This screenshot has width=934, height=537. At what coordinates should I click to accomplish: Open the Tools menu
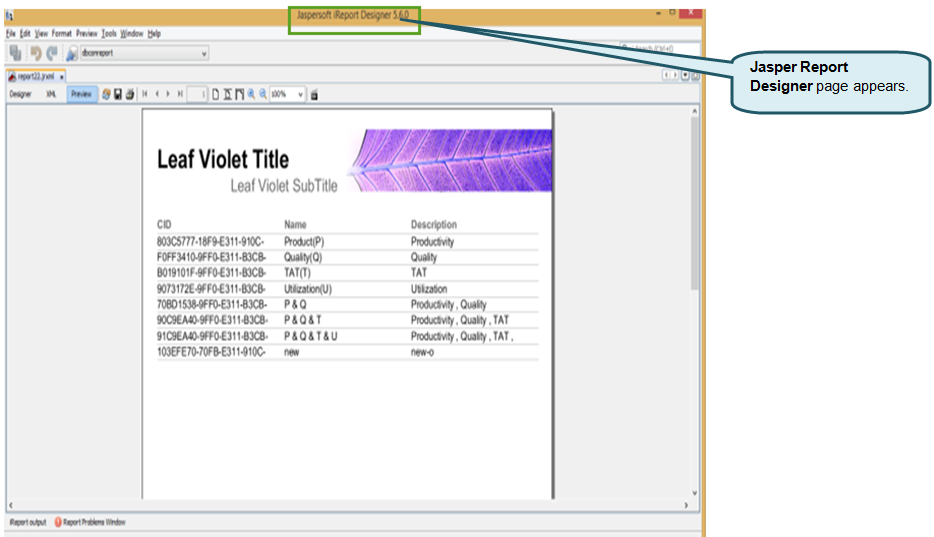108,33
